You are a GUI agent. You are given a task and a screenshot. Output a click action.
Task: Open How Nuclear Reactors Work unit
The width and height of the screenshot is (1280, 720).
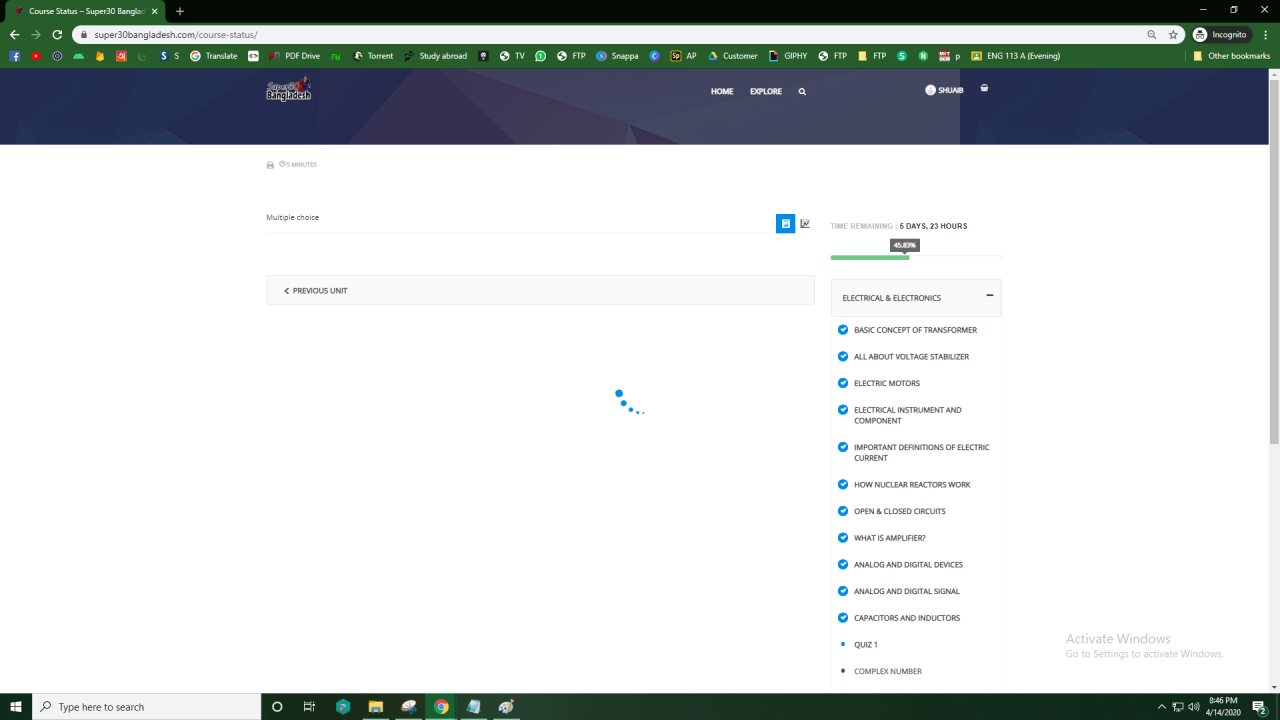[x=912, y=485]
